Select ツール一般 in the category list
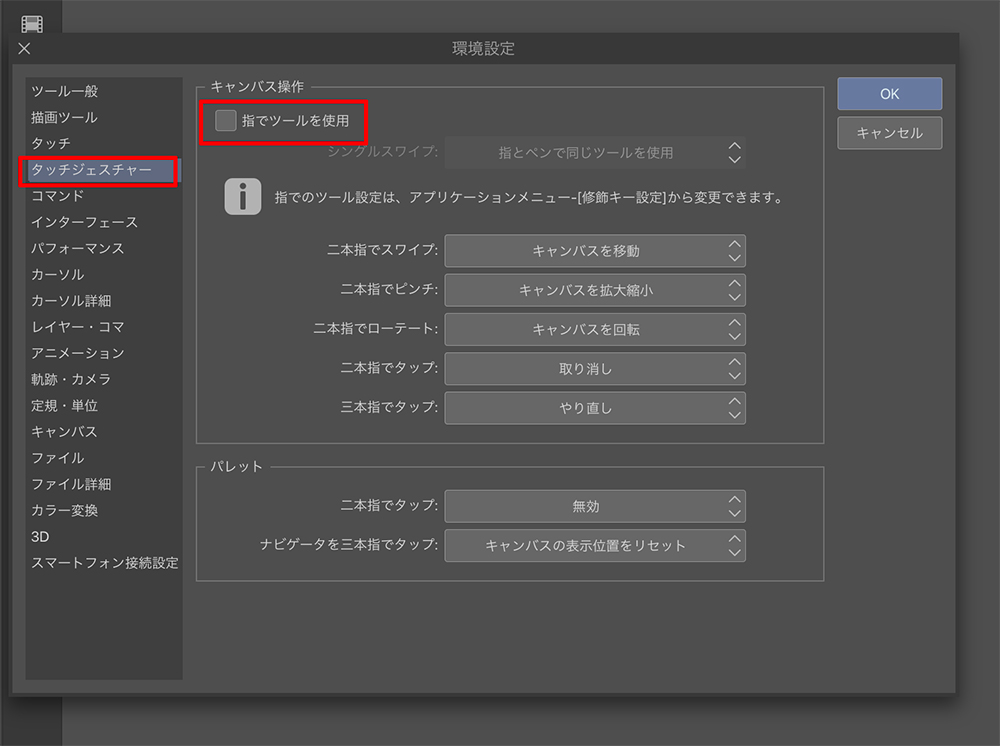 (65, 91)
